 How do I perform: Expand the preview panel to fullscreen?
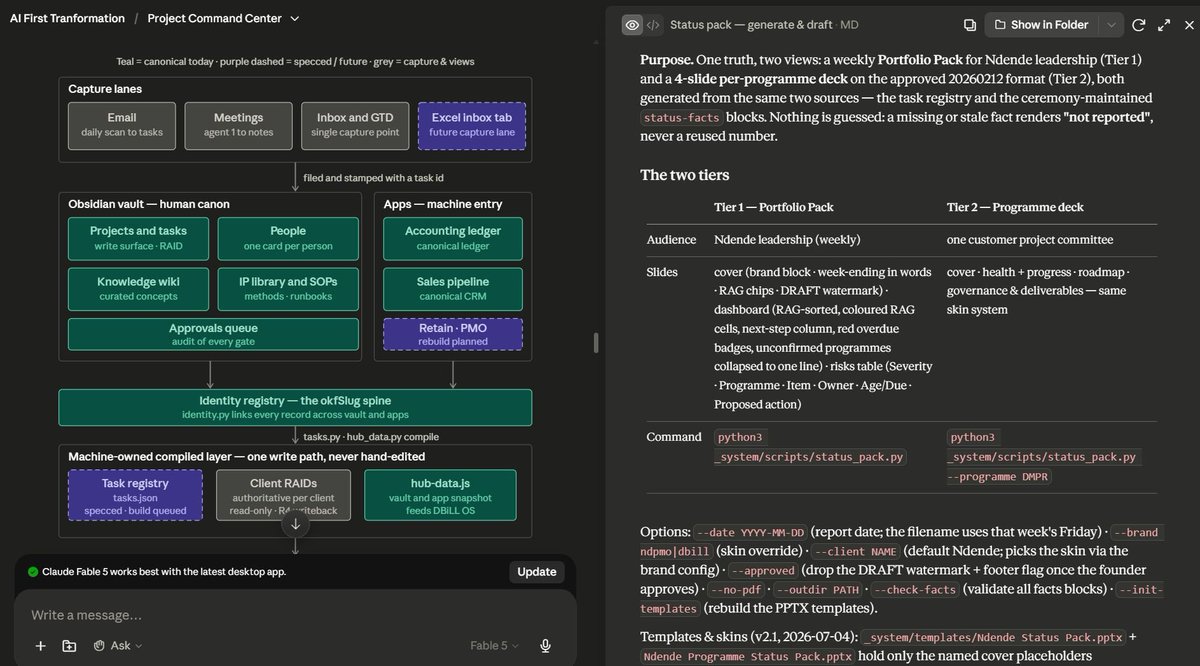pos(1163,25)
